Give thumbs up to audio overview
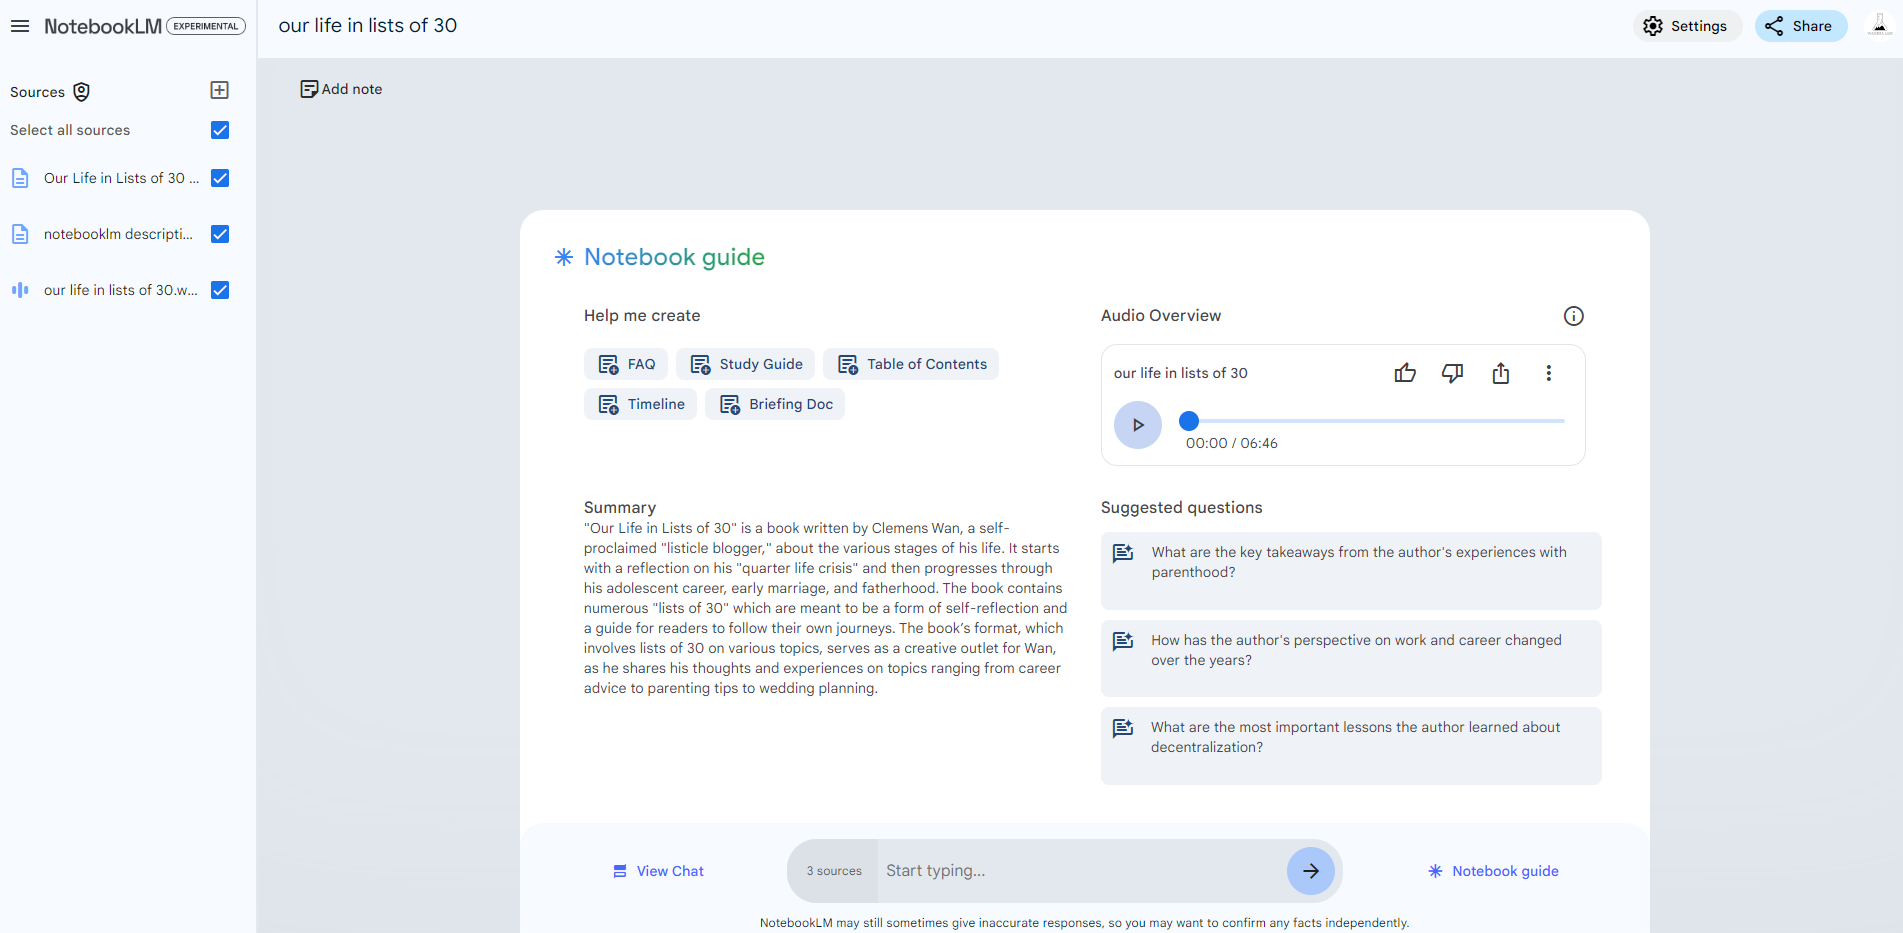 1405,373
